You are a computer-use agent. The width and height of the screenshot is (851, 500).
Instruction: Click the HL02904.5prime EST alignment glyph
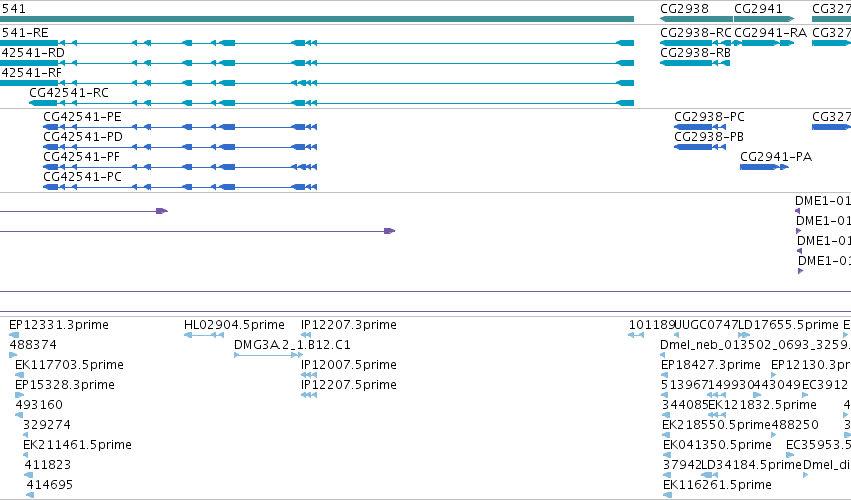pyautogui.click(x=204, y=335)
